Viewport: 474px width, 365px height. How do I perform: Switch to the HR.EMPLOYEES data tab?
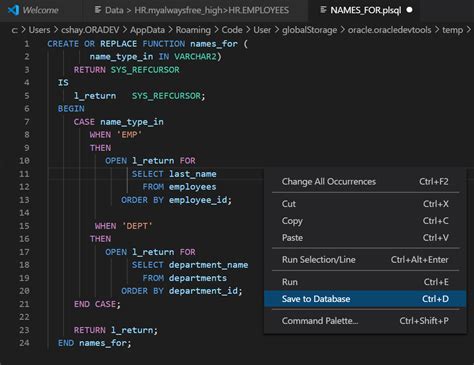[x=196, y=10]
